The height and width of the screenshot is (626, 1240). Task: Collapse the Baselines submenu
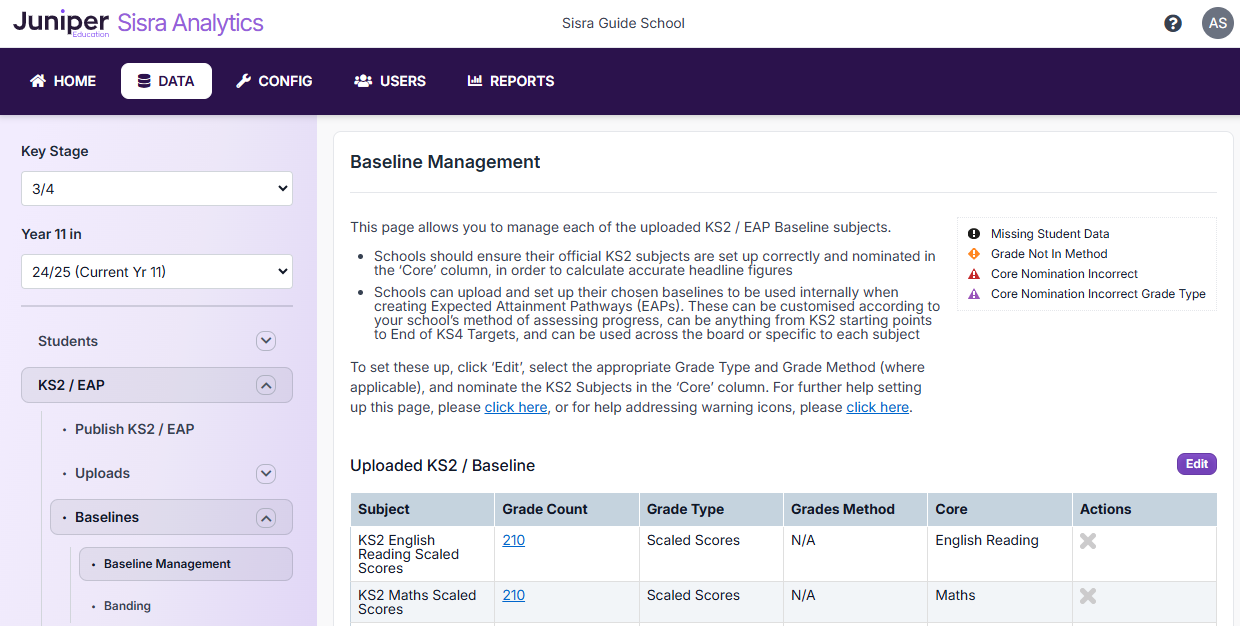(265, 517)
